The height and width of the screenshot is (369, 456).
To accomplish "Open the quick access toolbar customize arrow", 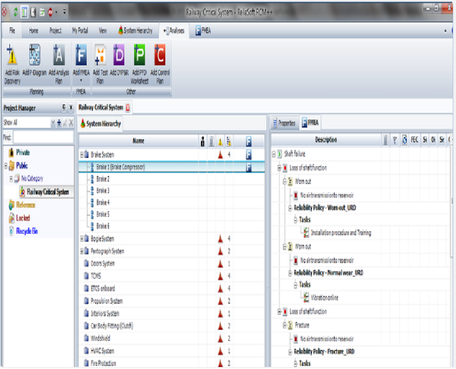I will point(64,12).
